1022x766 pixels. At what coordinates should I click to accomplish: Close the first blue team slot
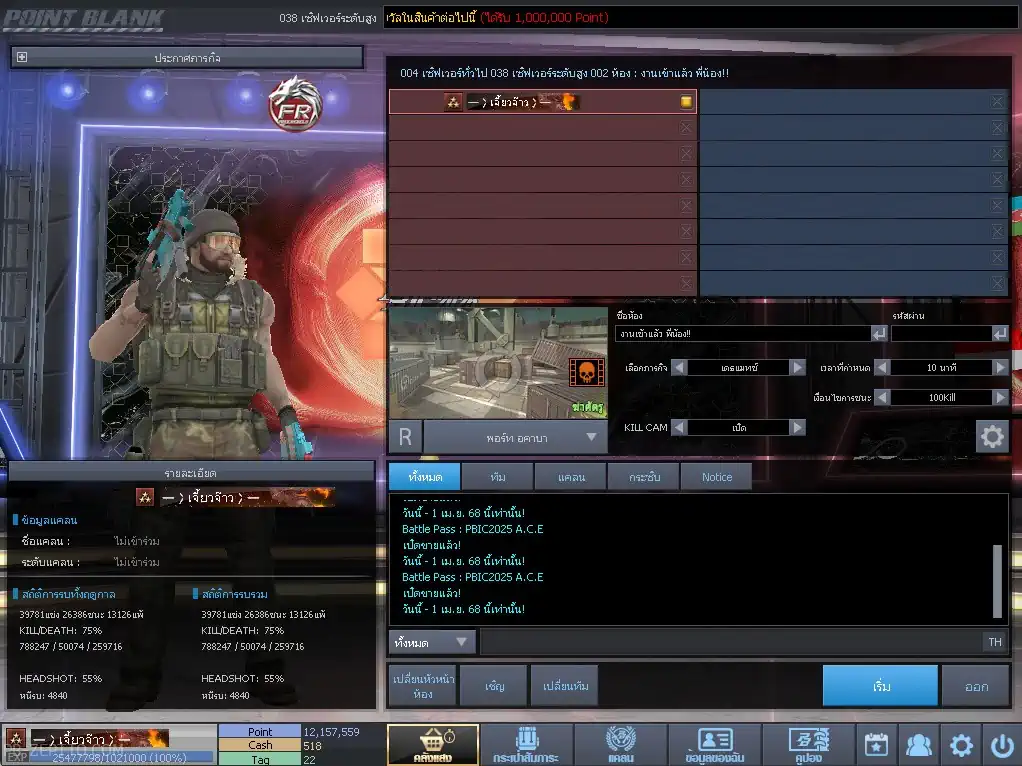(997, 102)
